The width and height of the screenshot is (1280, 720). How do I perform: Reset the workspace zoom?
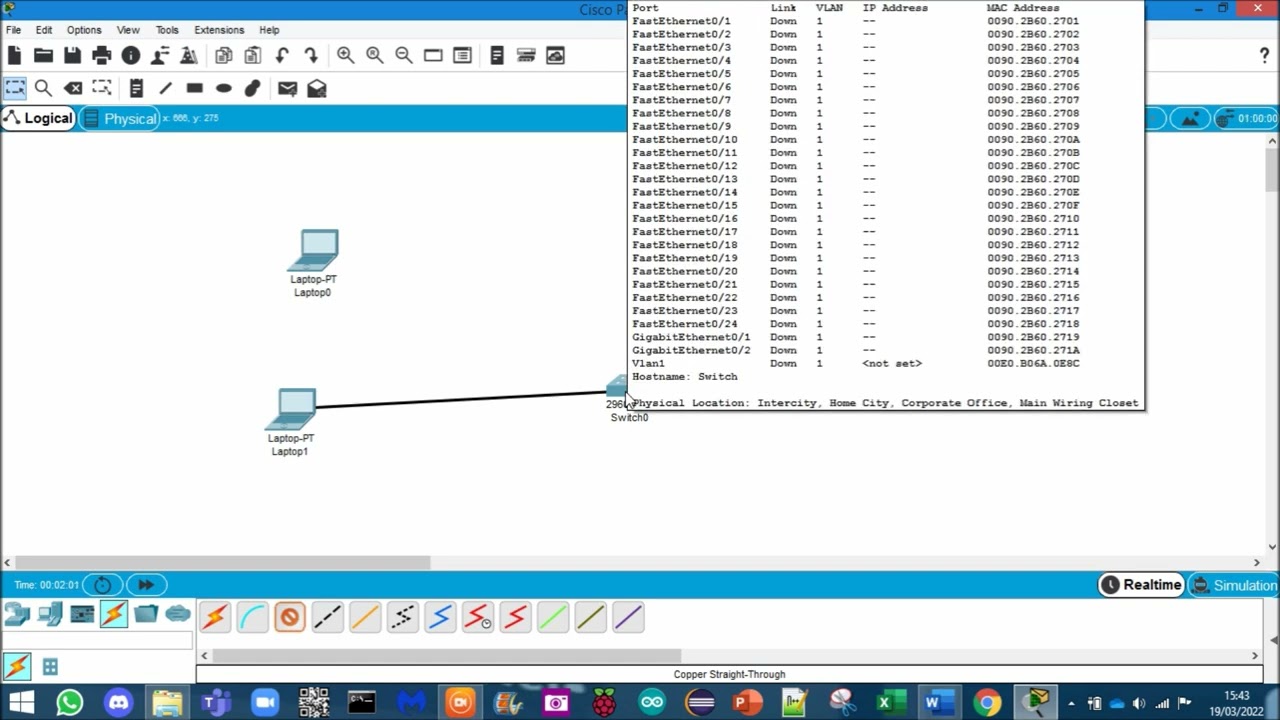point(374,56)
